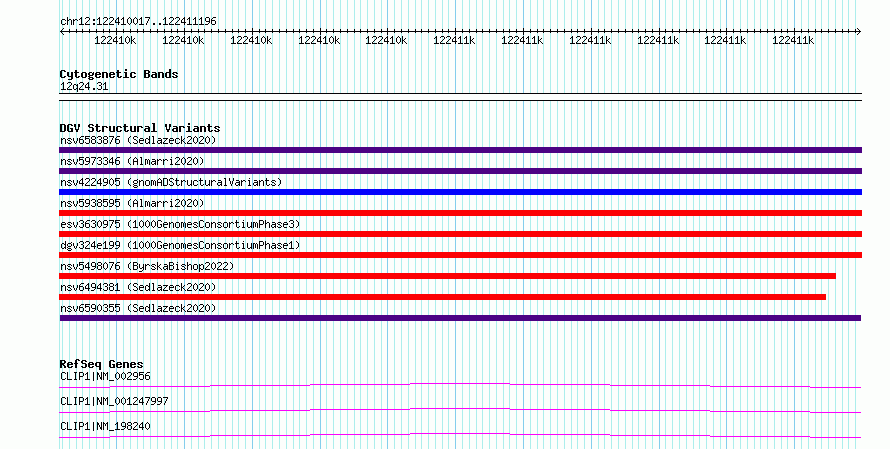The image size is (890, 449).
Task: Click the red esv3630975 variant bar
Action: pyautogui.click(x=460, y=234)
